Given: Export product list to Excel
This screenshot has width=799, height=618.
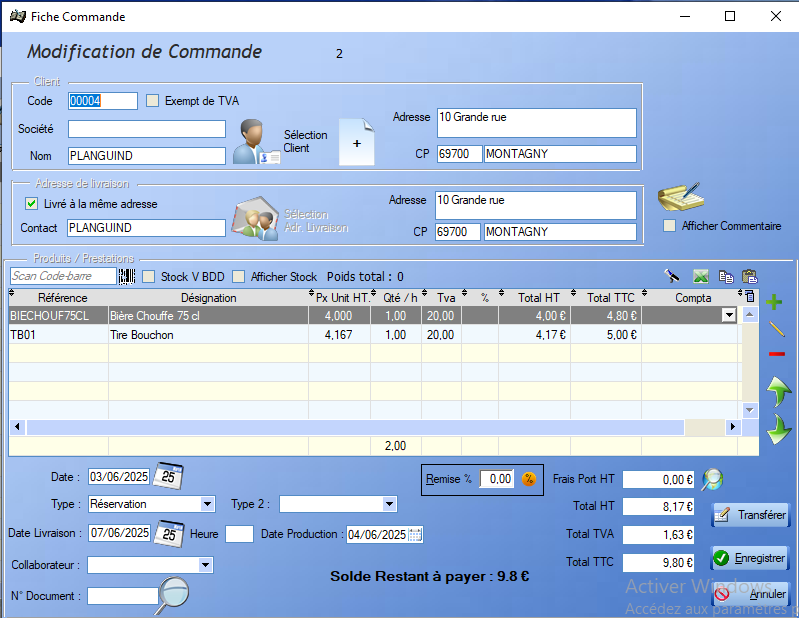Looking at the screenshot, I should pos(701,277).
